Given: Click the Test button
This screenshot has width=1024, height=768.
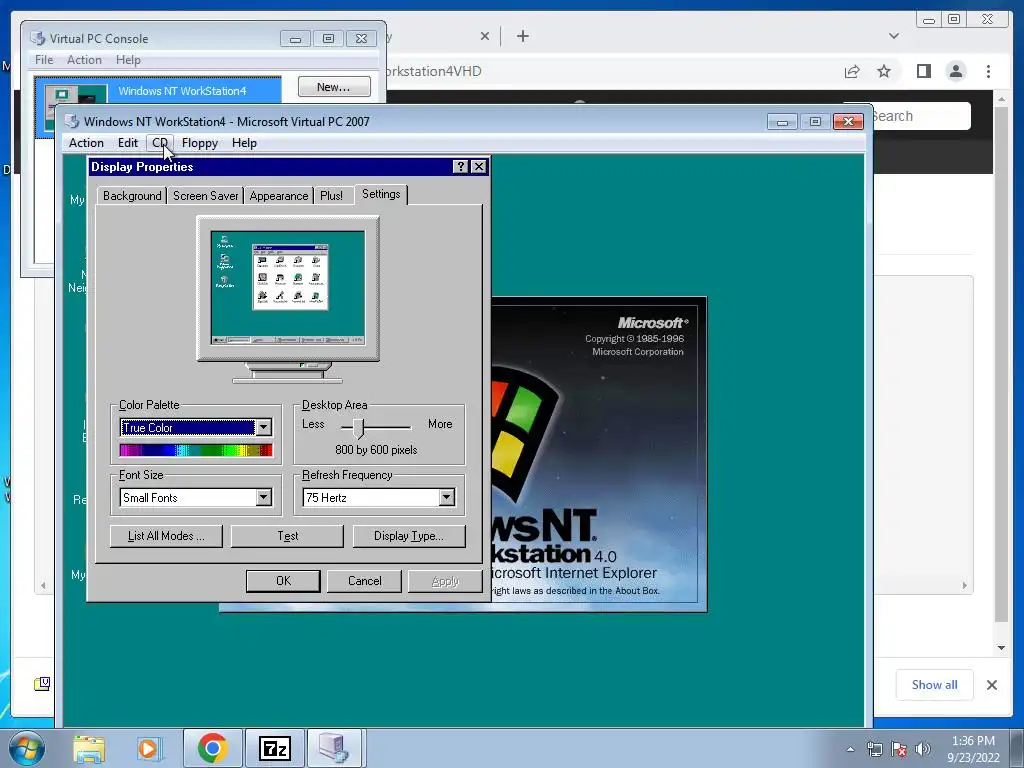Looking at the screenshot, I should tap(287, 536).
